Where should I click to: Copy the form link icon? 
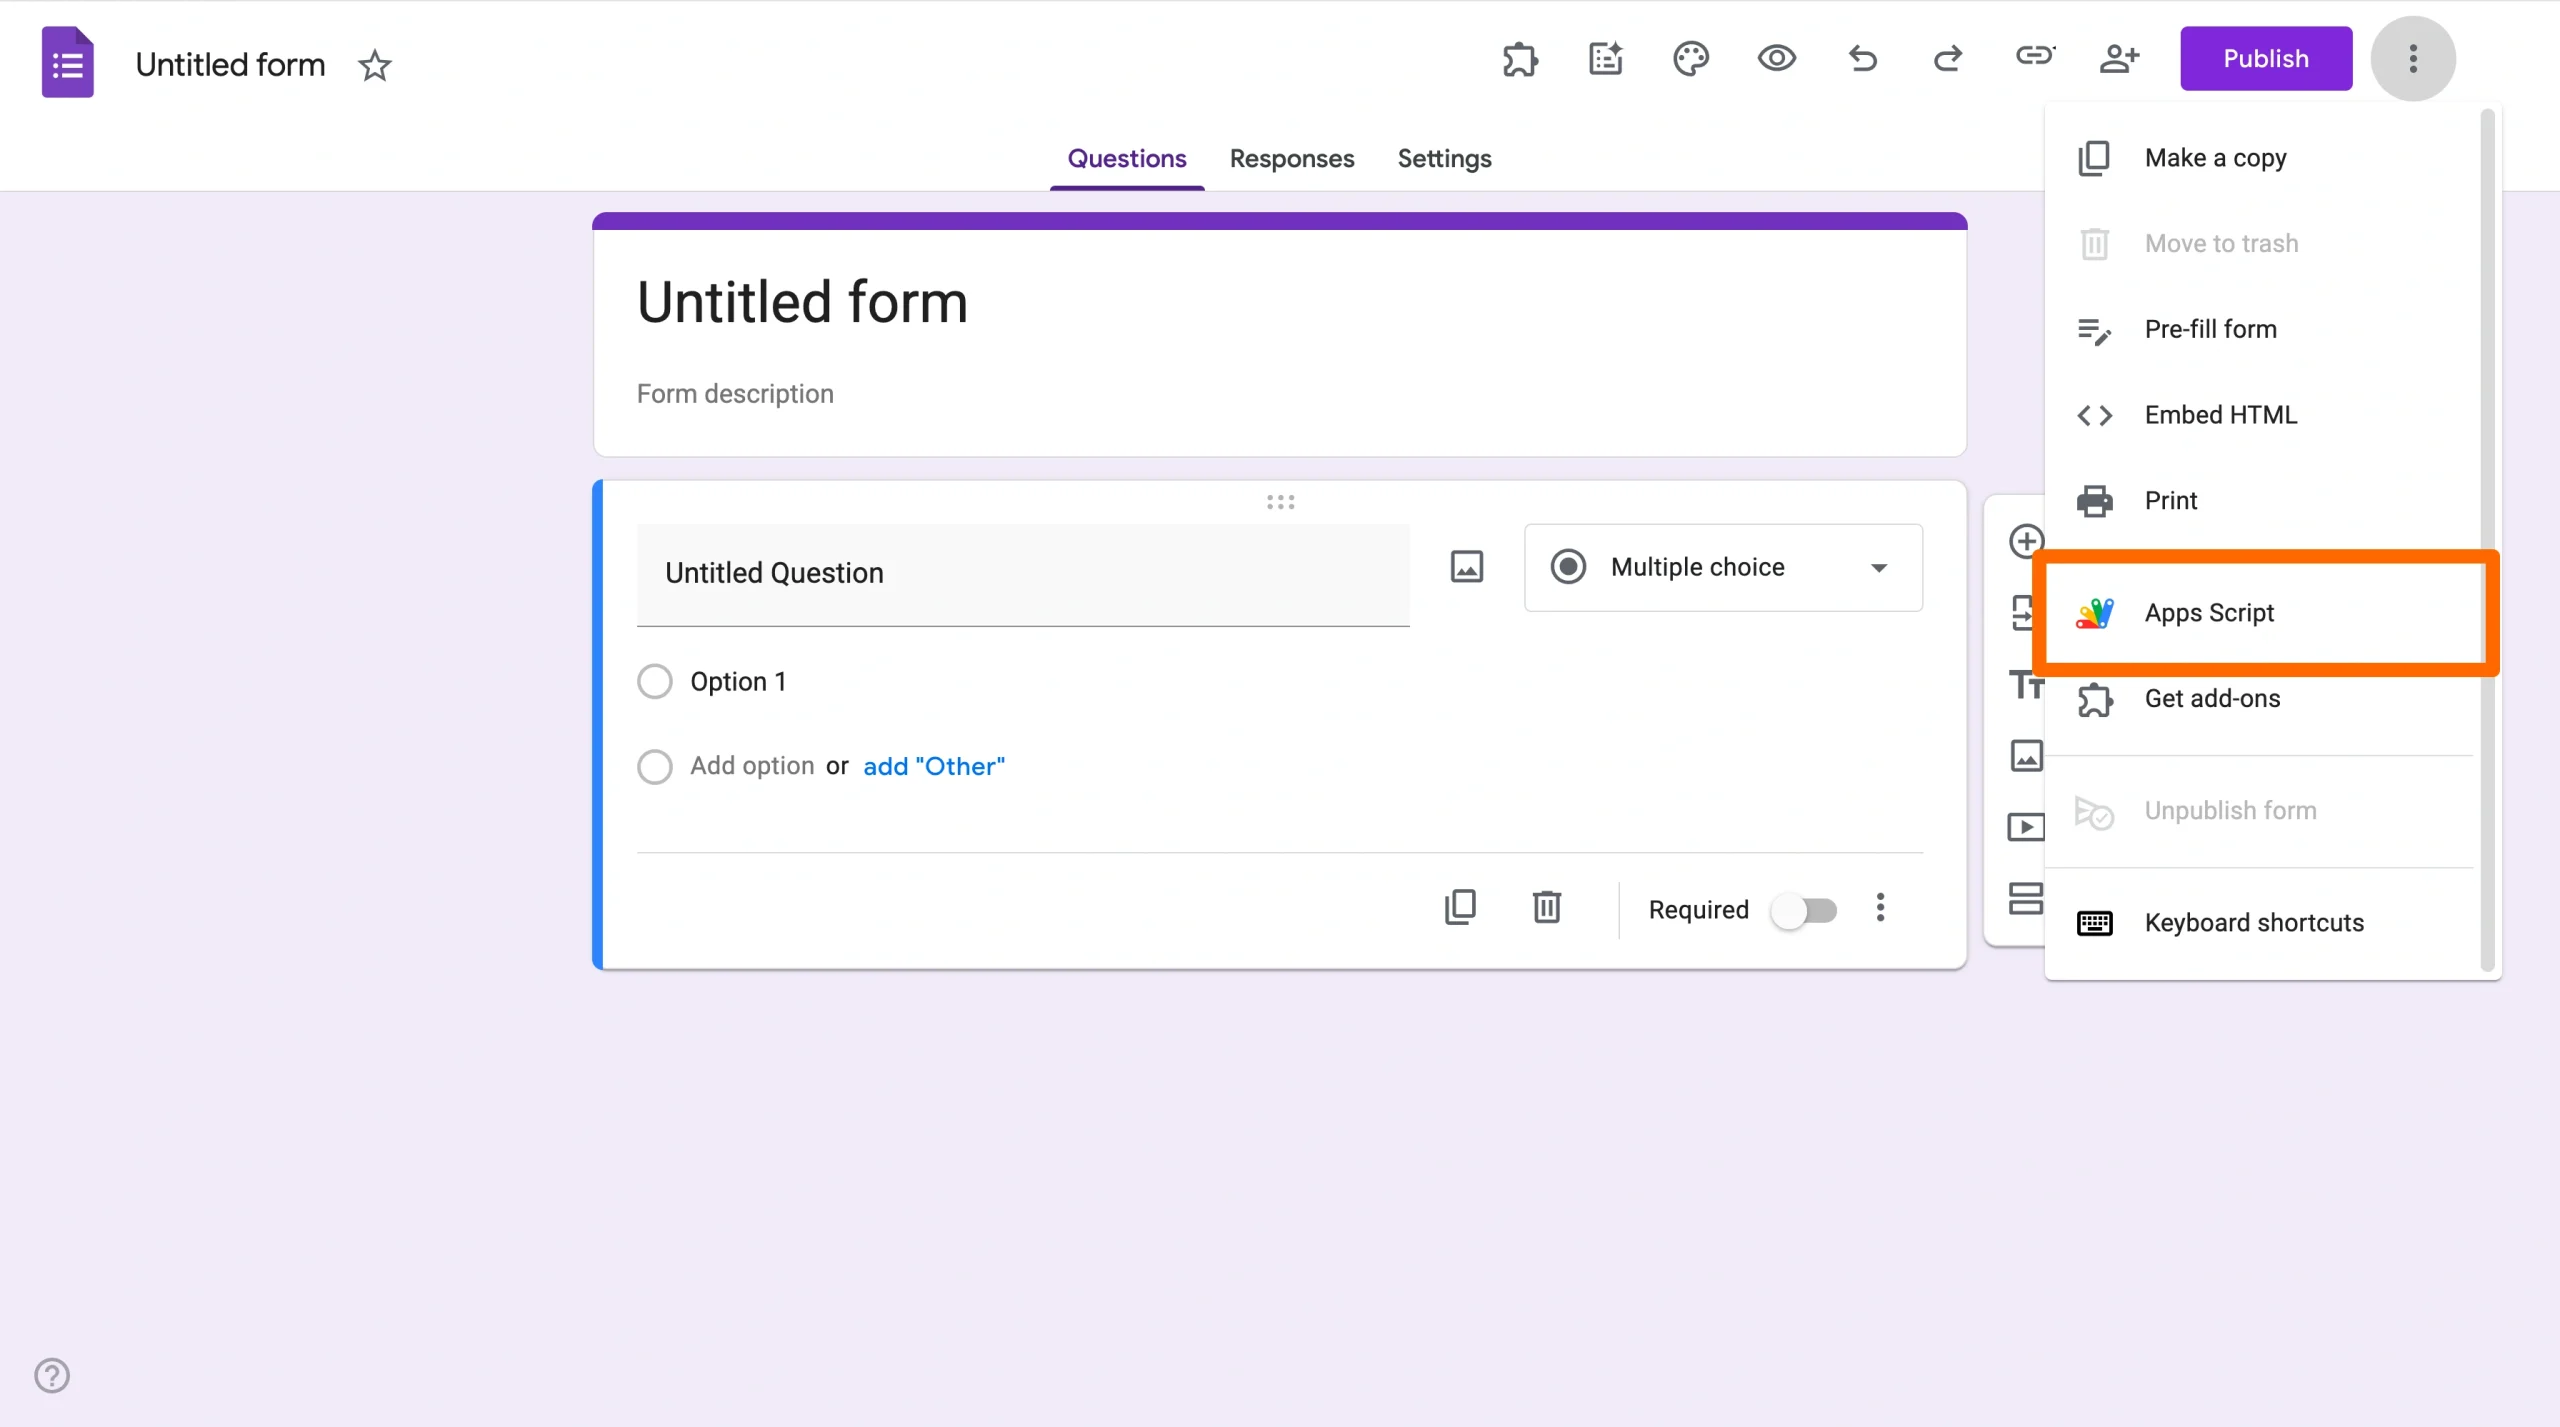click(x=2035, y=57)
